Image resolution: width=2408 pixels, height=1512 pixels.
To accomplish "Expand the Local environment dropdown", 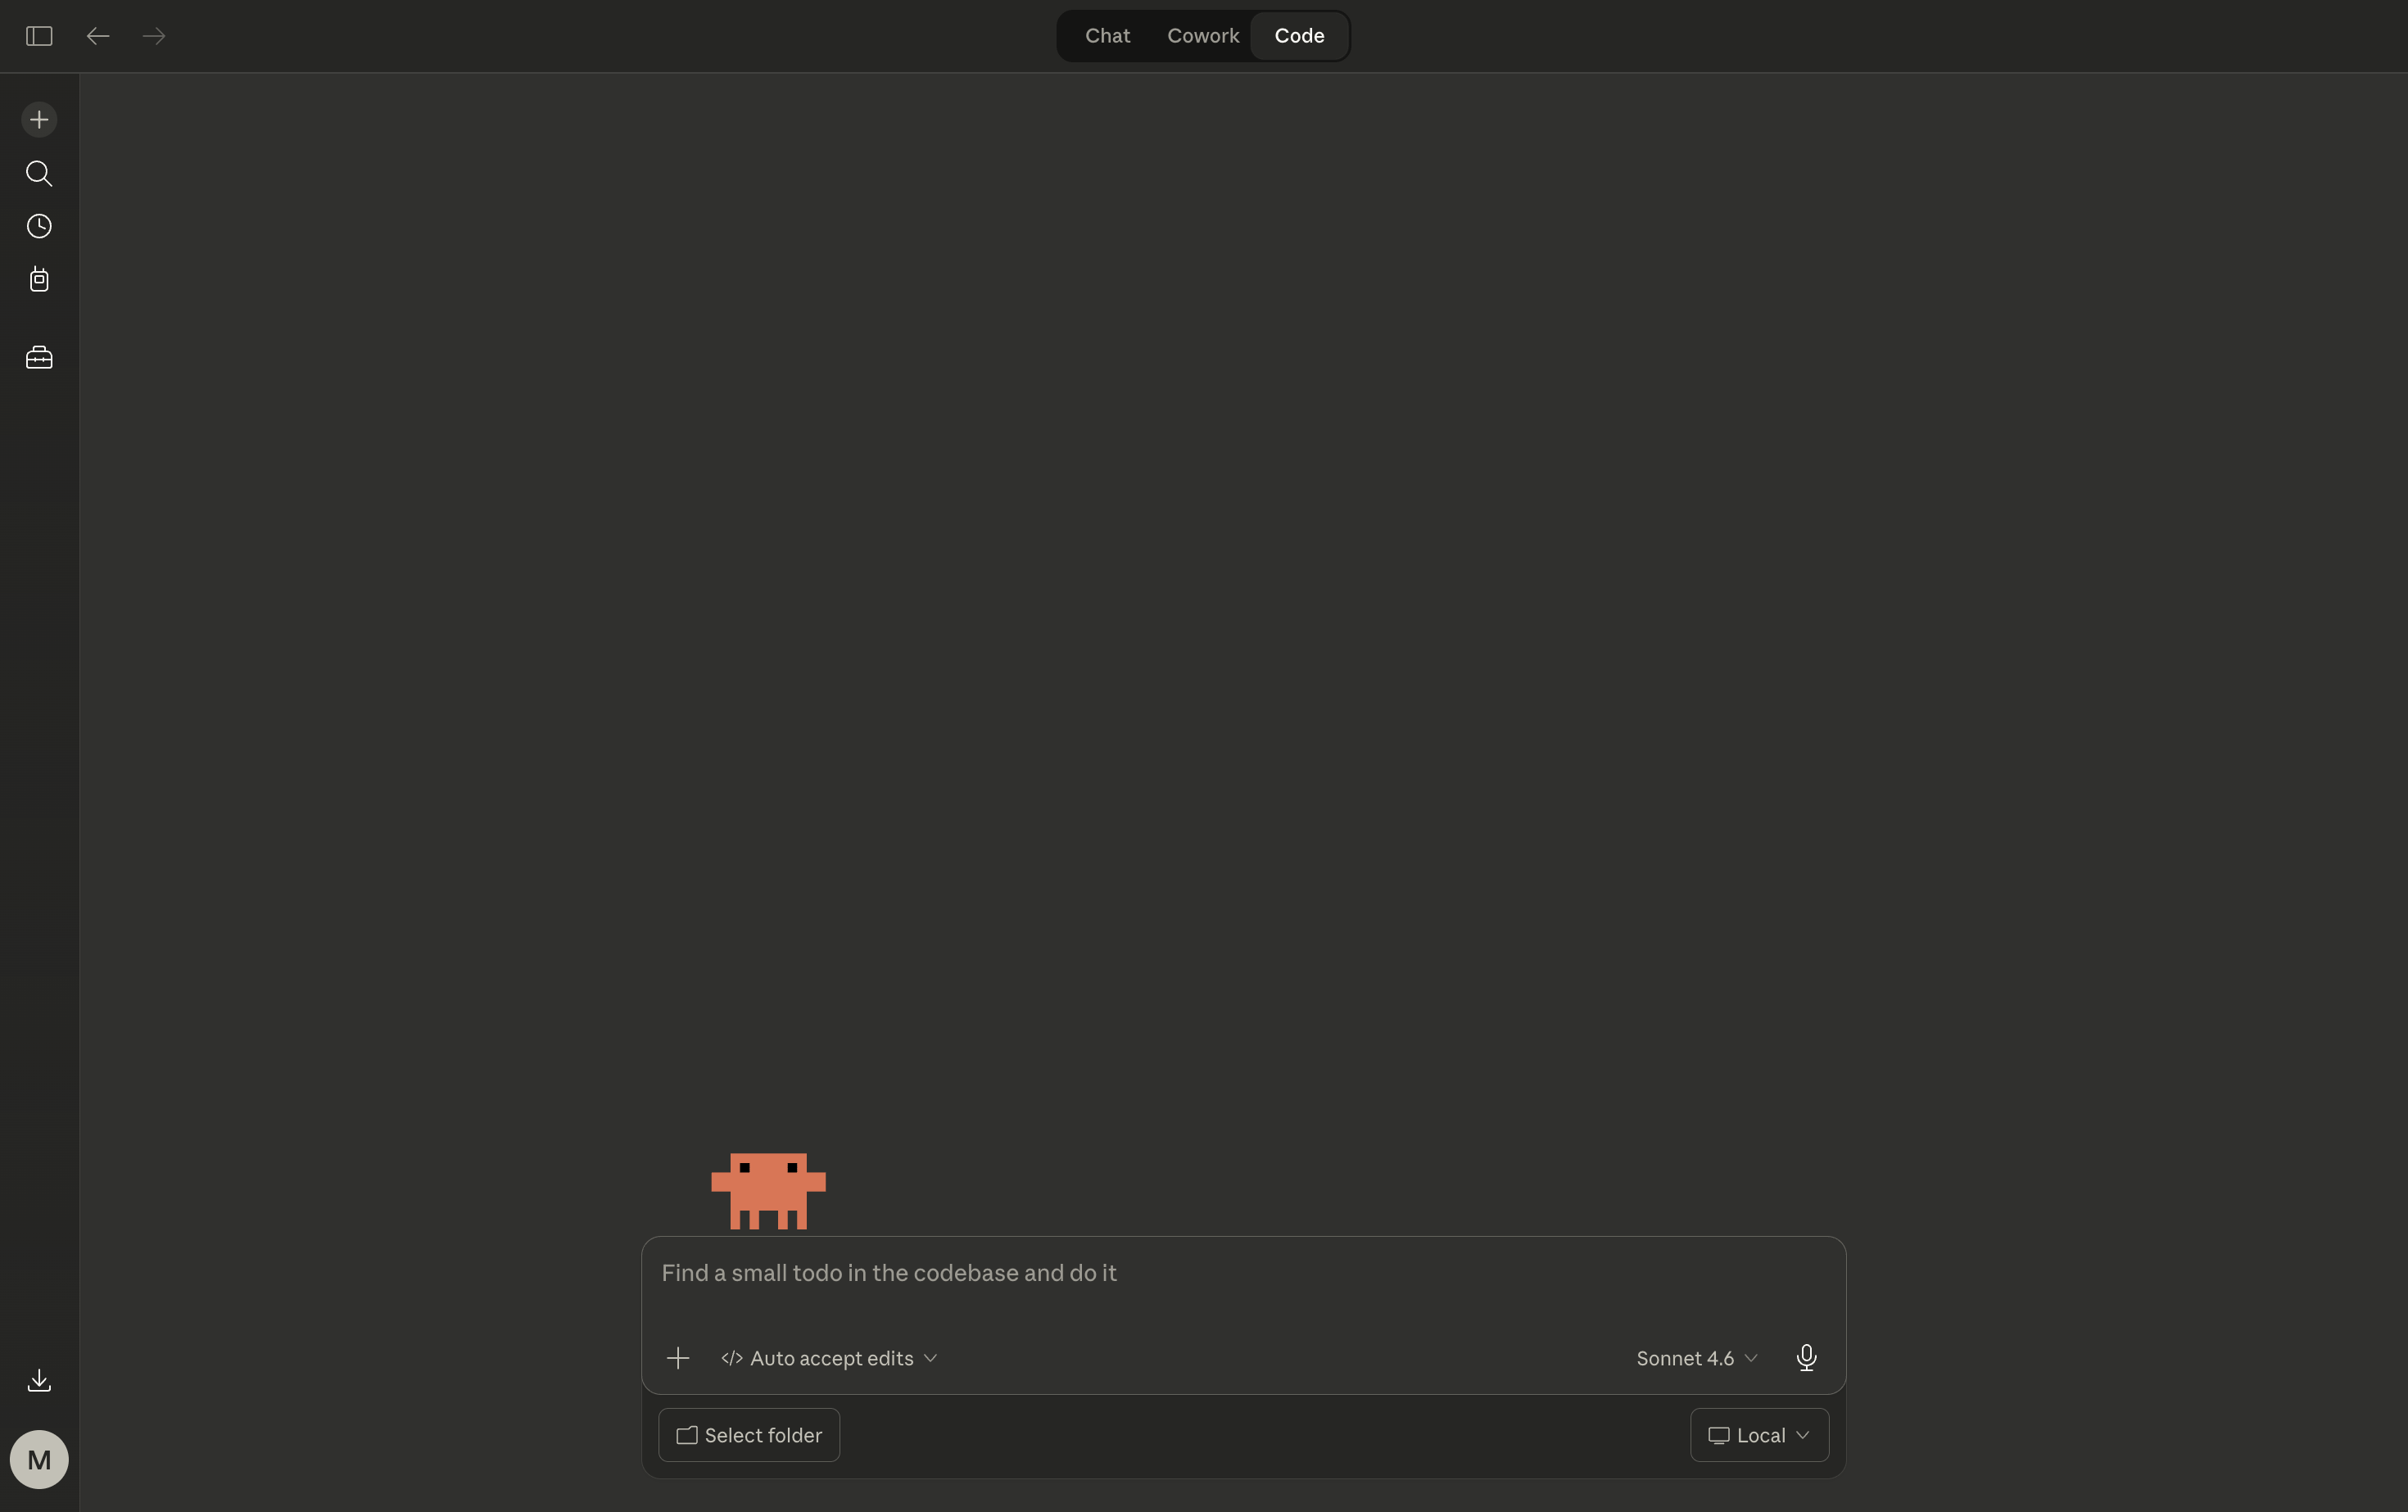I will 1759,1435.
